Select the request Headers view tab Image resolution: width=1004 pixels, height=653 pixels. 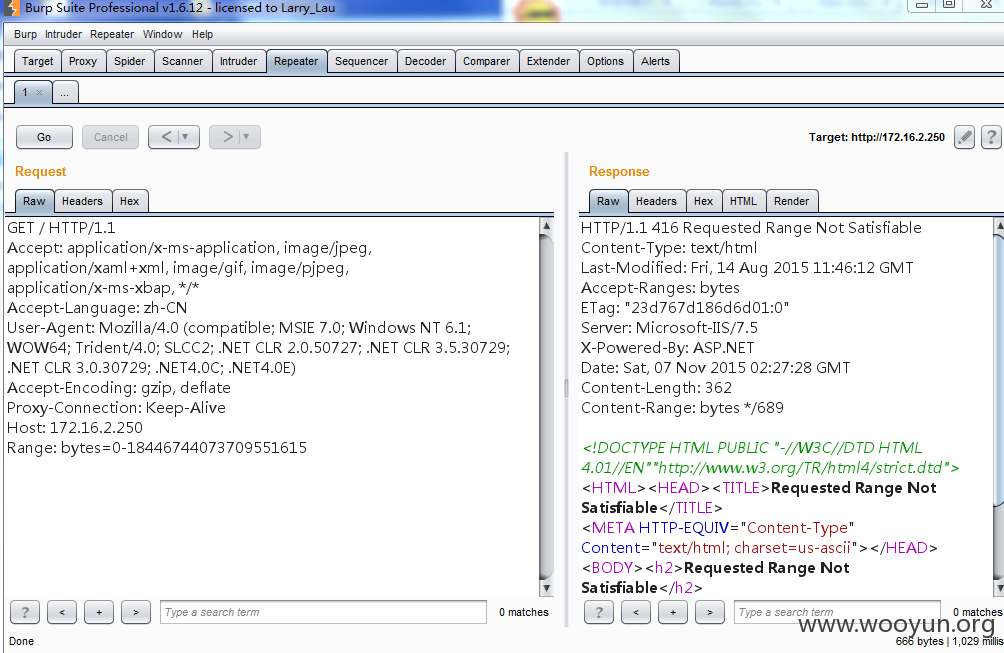click(82, 201)
